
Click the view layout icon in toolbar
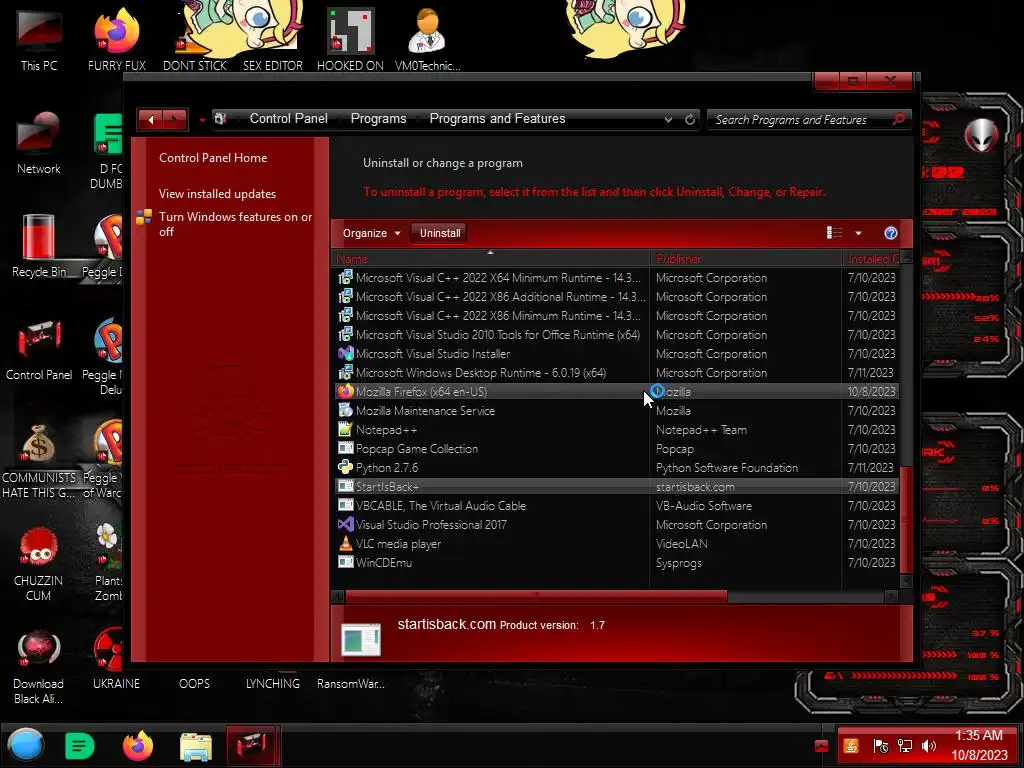point(834,233)
